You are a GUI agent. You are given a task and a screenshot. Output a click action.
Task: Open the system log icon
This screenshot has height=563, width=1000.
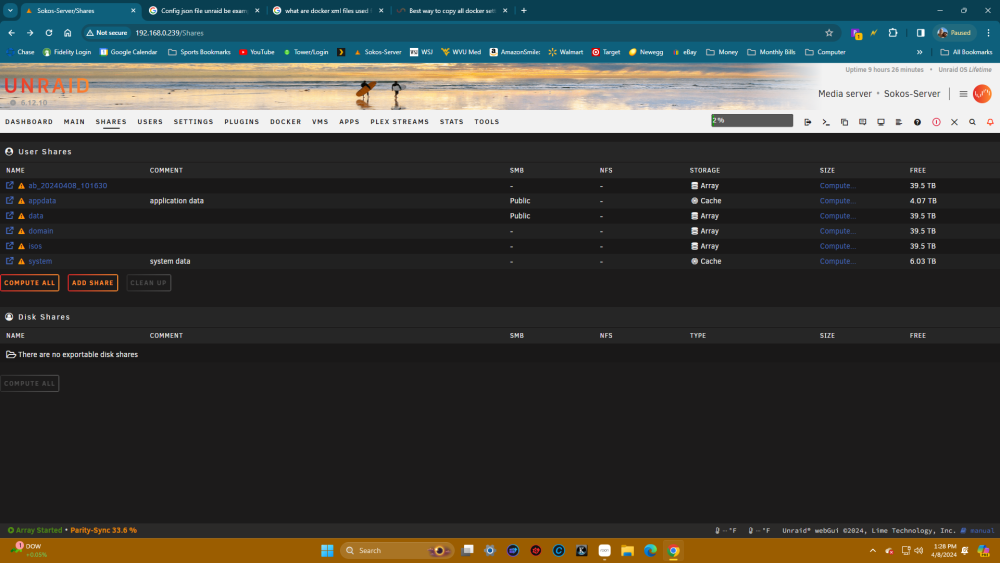899,122
